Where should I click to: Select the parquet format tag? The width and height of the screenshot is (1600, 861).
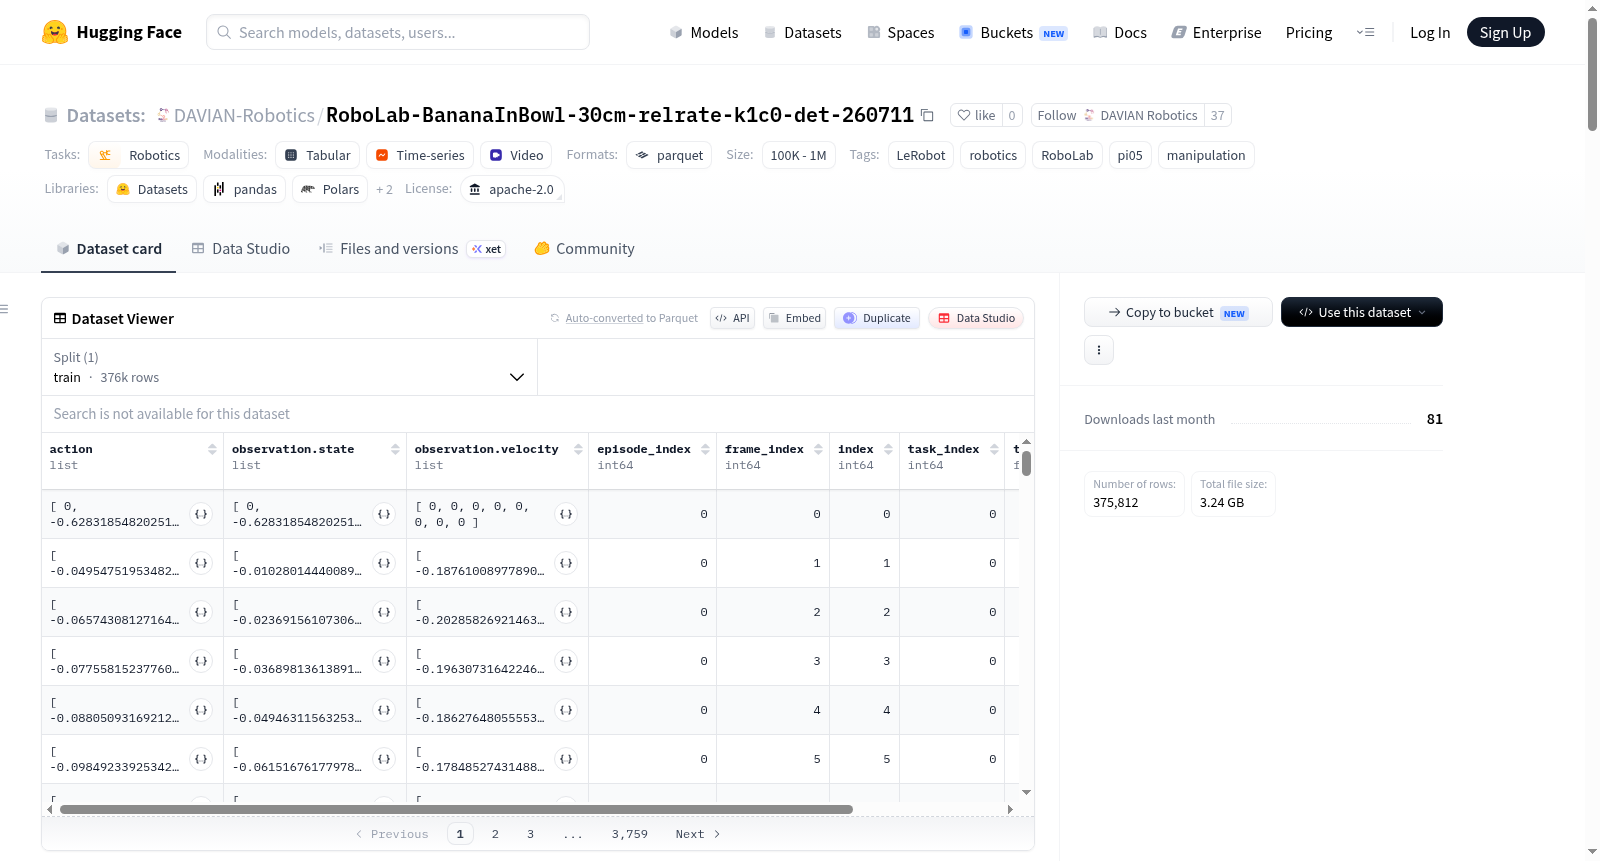(x=669, y=155)
